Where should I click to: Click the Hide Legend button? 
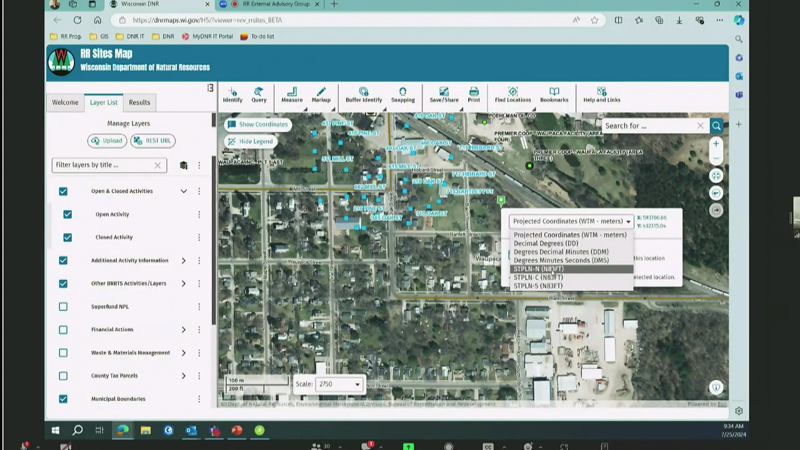[x=251, y=141]
